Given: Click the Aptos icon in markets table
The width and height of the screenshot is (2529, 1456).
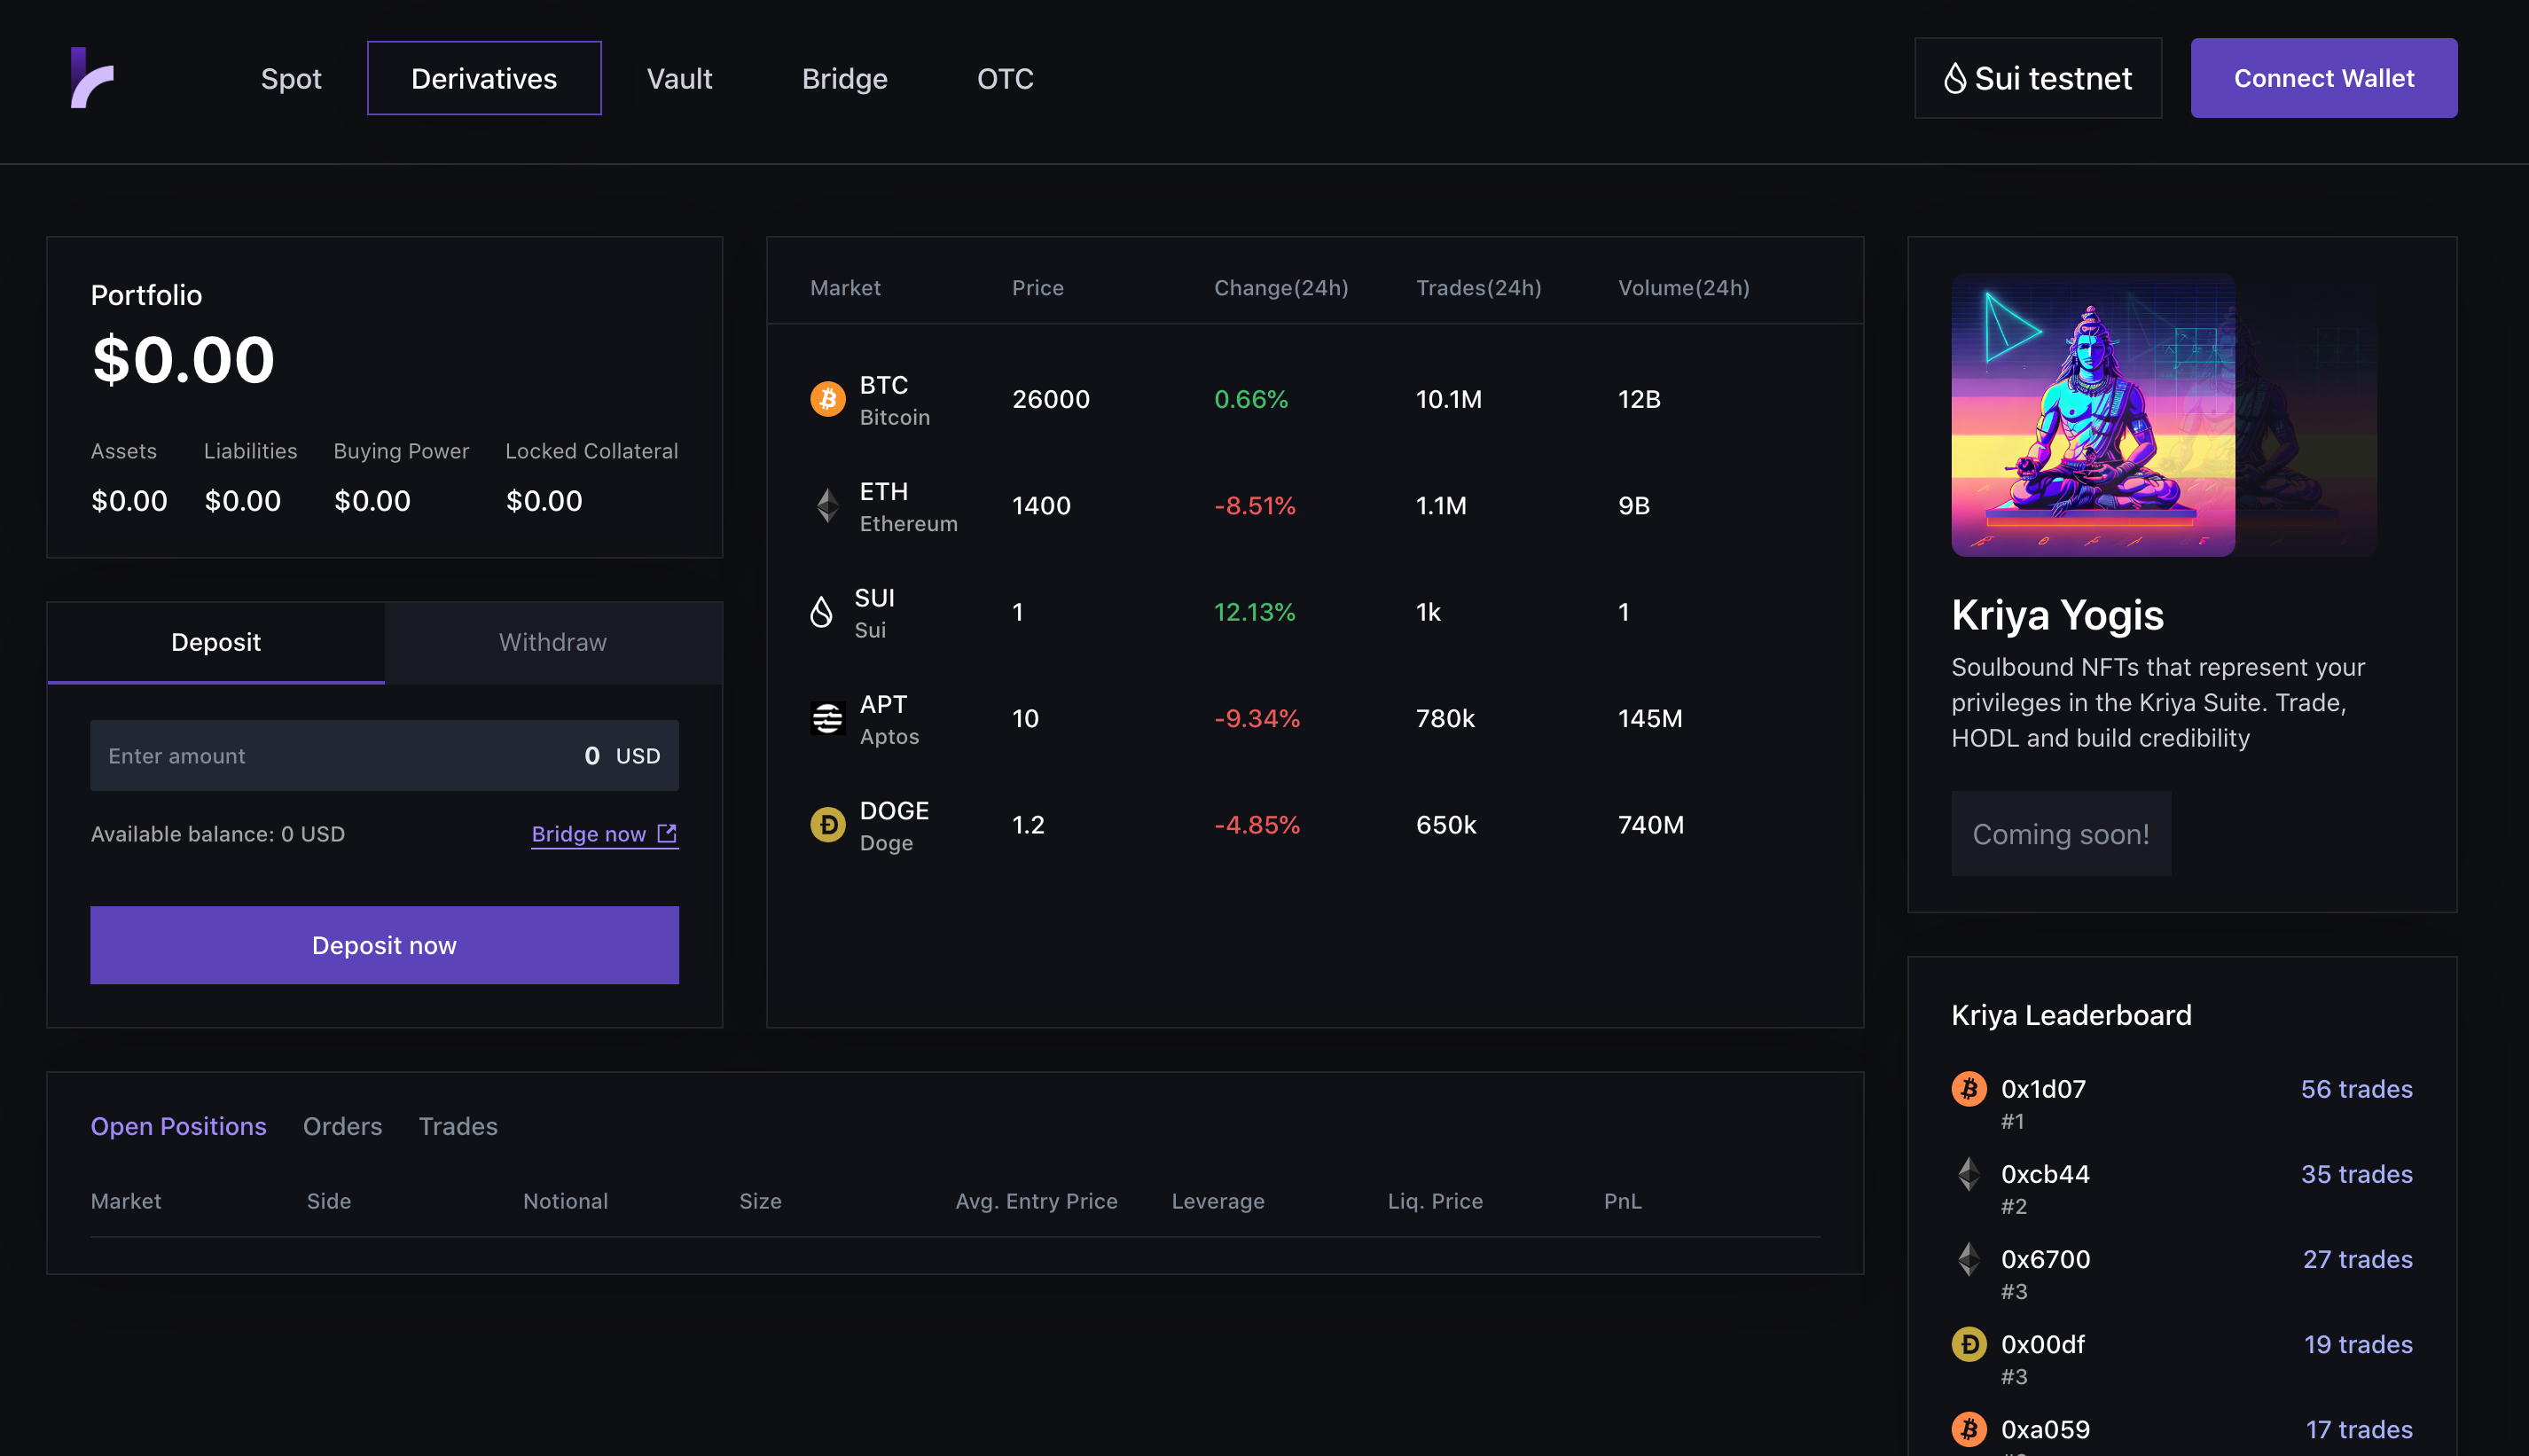Looking at the screenshot, I should [827, 718].
